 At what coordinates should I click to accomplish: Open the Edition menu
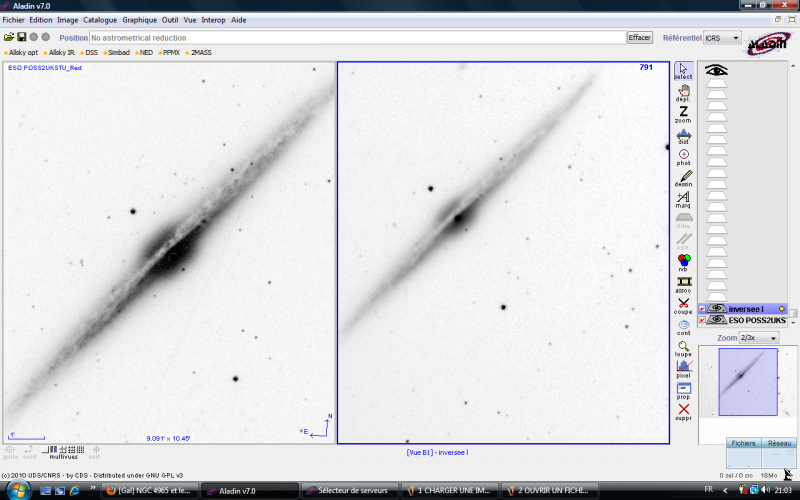[x=41, y=20]
